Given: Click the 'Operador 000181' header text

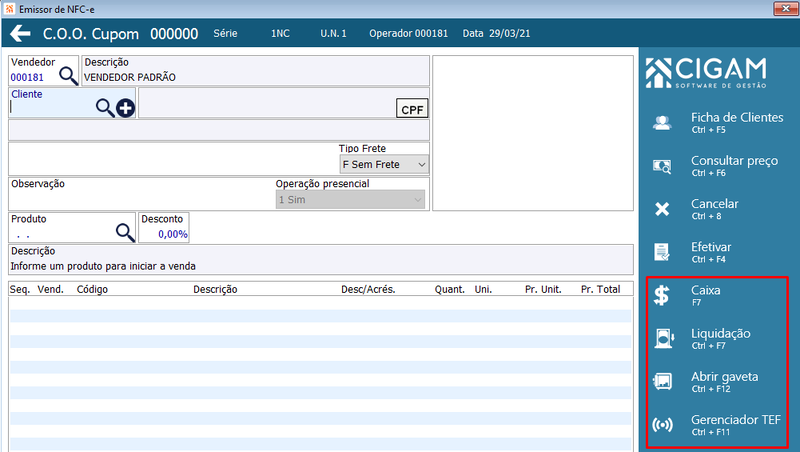Looking at the screenshot, I should (x=408, y=33).
